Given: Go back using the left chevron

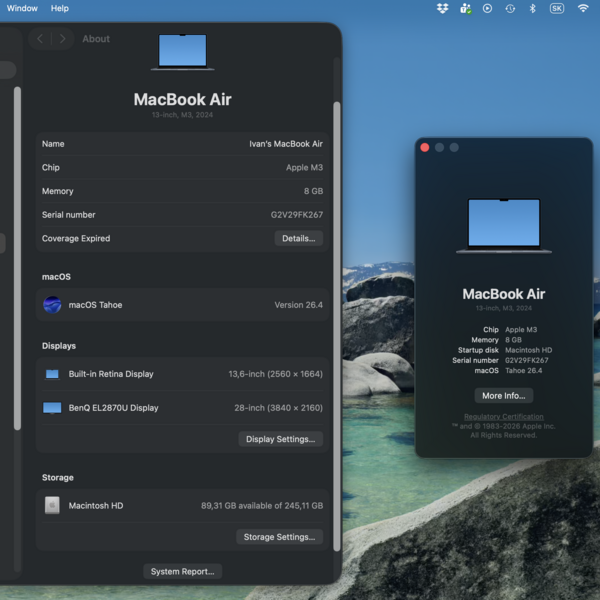Looking at the screenshot, I should point(40,39).
